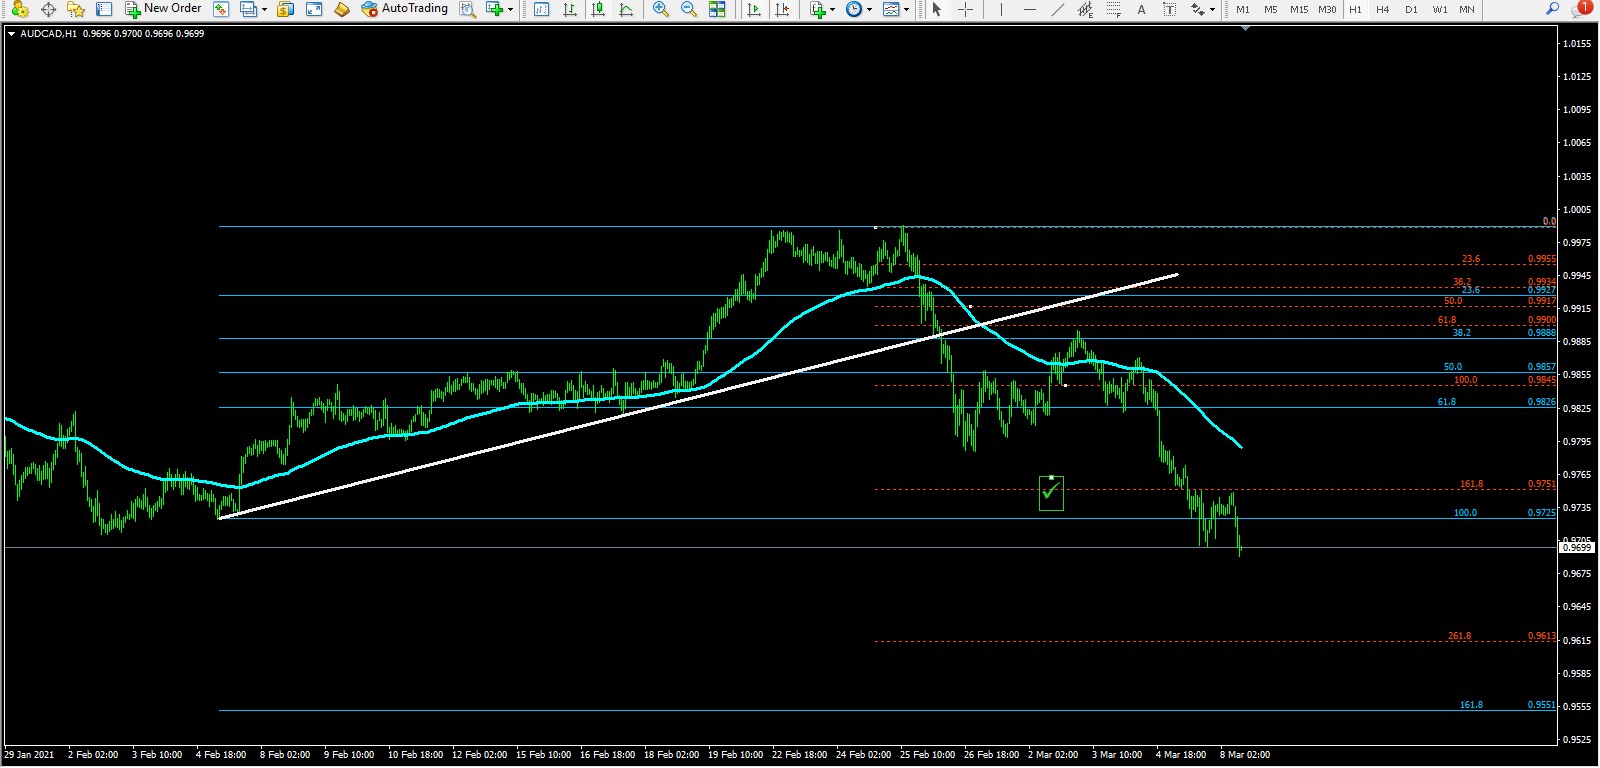Image resolution: width=1600 pixels, height=768 pixels.
Task: Tile chart windows icon
Action: click(717, 9)
